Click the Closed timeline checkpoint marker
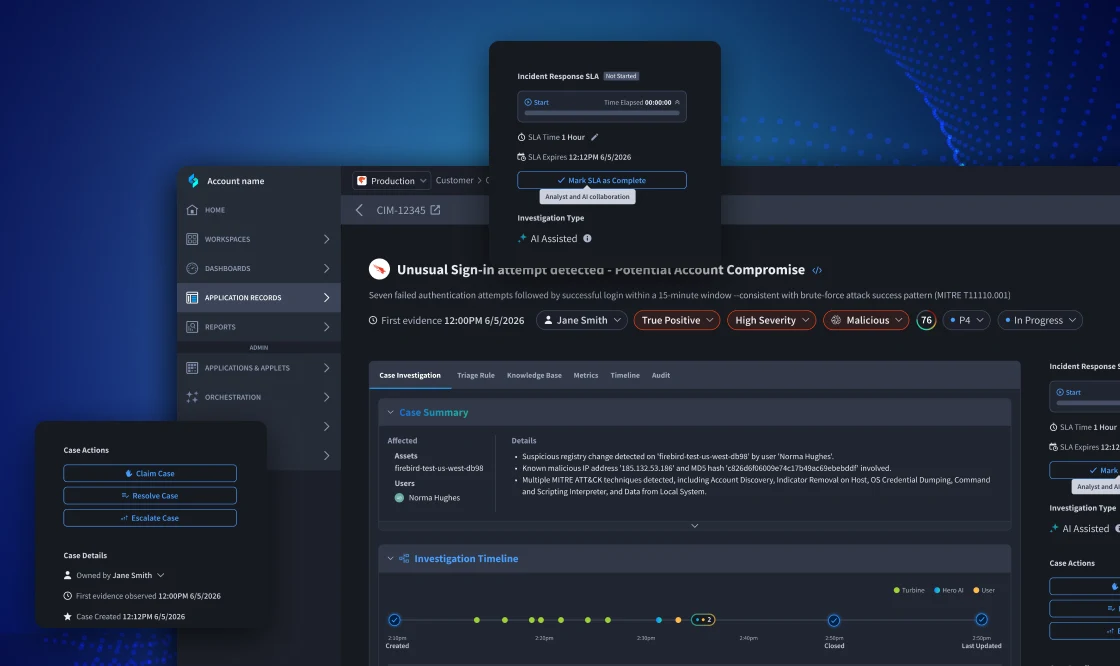Image resolution: width=1120 pixels, height=666 pixels. pos(834,620)
